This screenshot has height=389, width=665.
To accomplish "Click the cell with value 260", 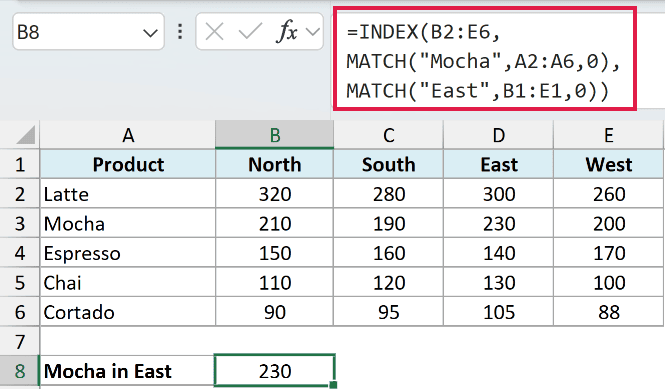I will [608, 194].
